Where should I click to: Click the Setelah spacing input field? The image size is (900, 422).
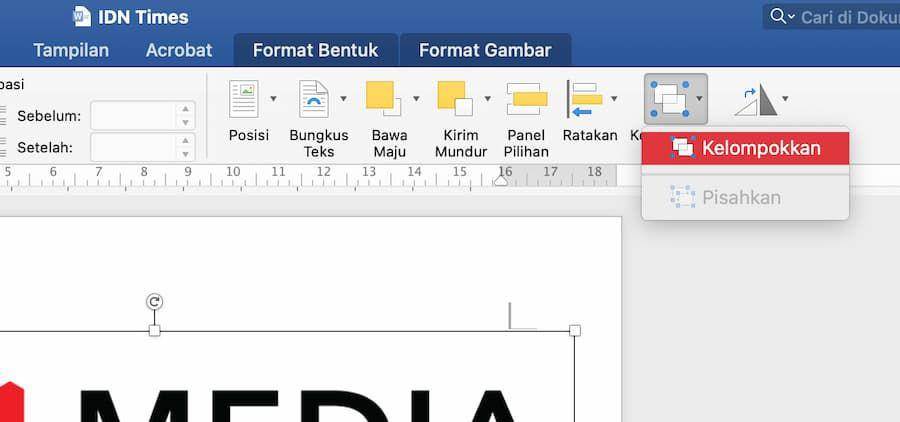(133, 148)
